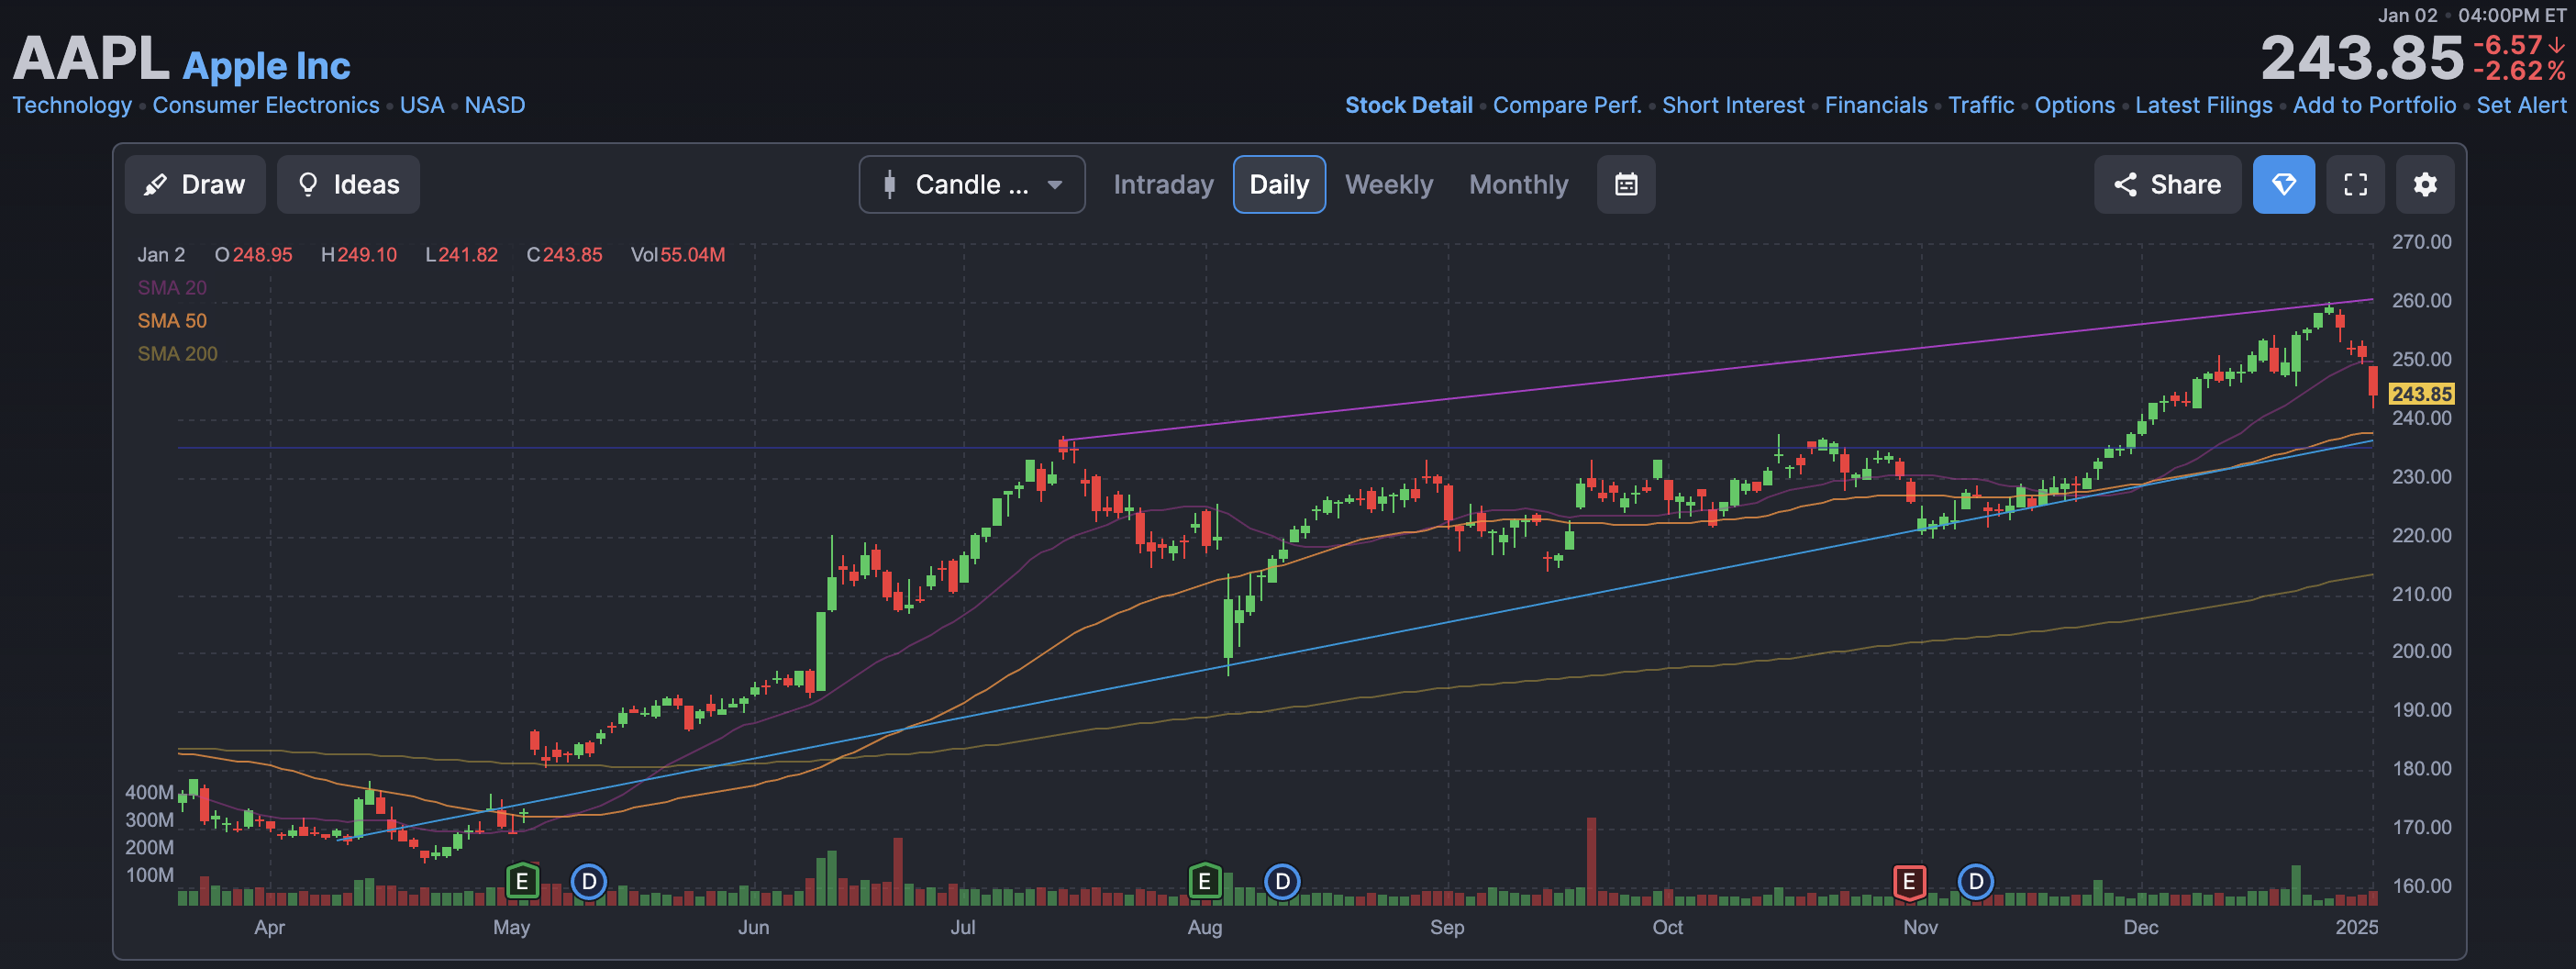The image size is (2576, 969).
Task: Click the August dividend D marker
Action: click(1282, 882)
